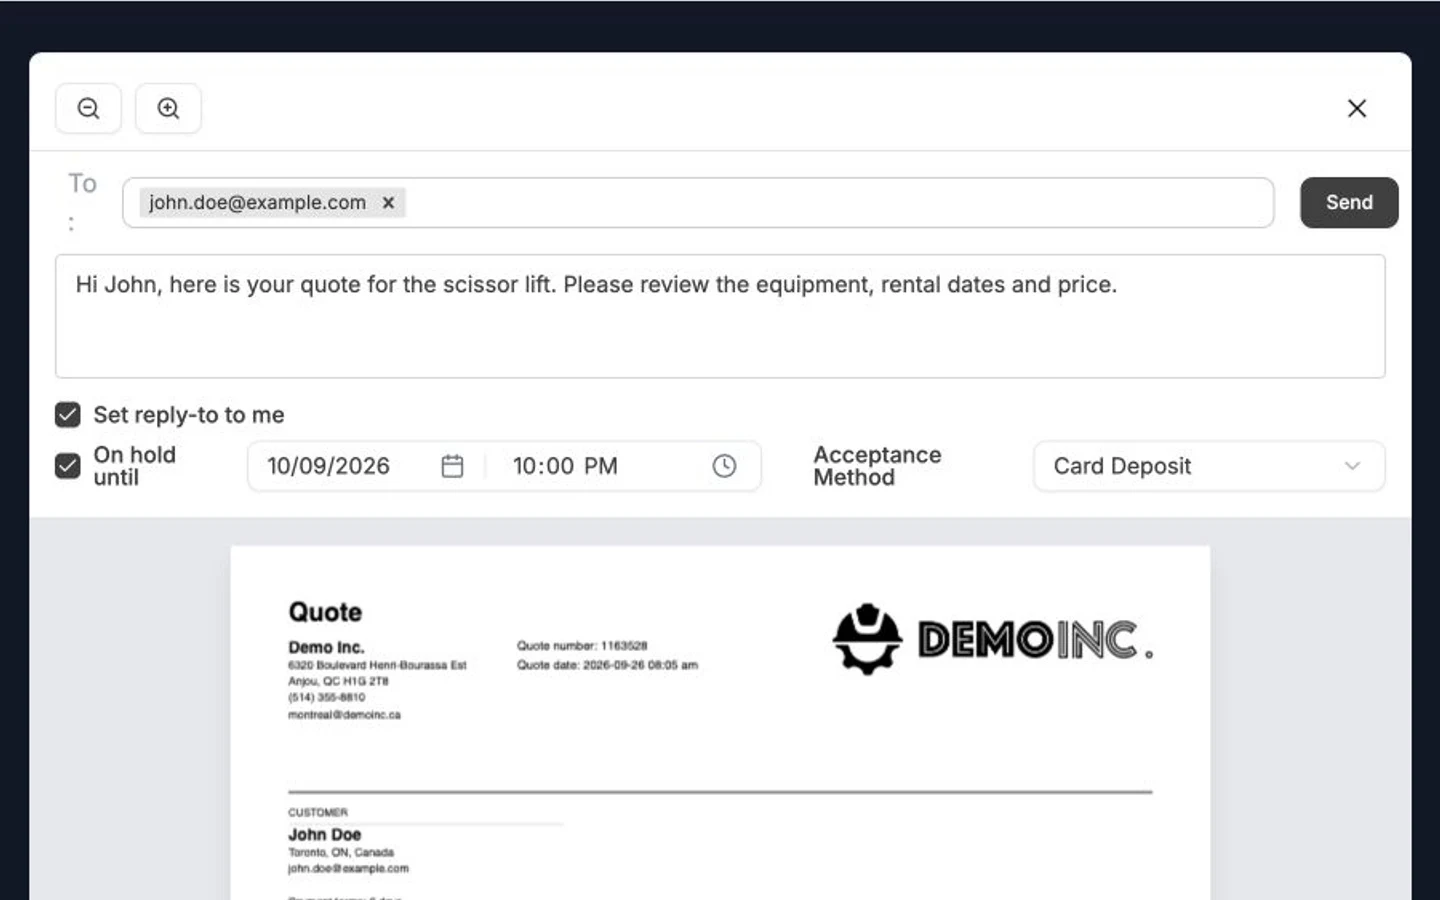Zoom in the quote preview
1440x900 pixels.
click(168, 108)
